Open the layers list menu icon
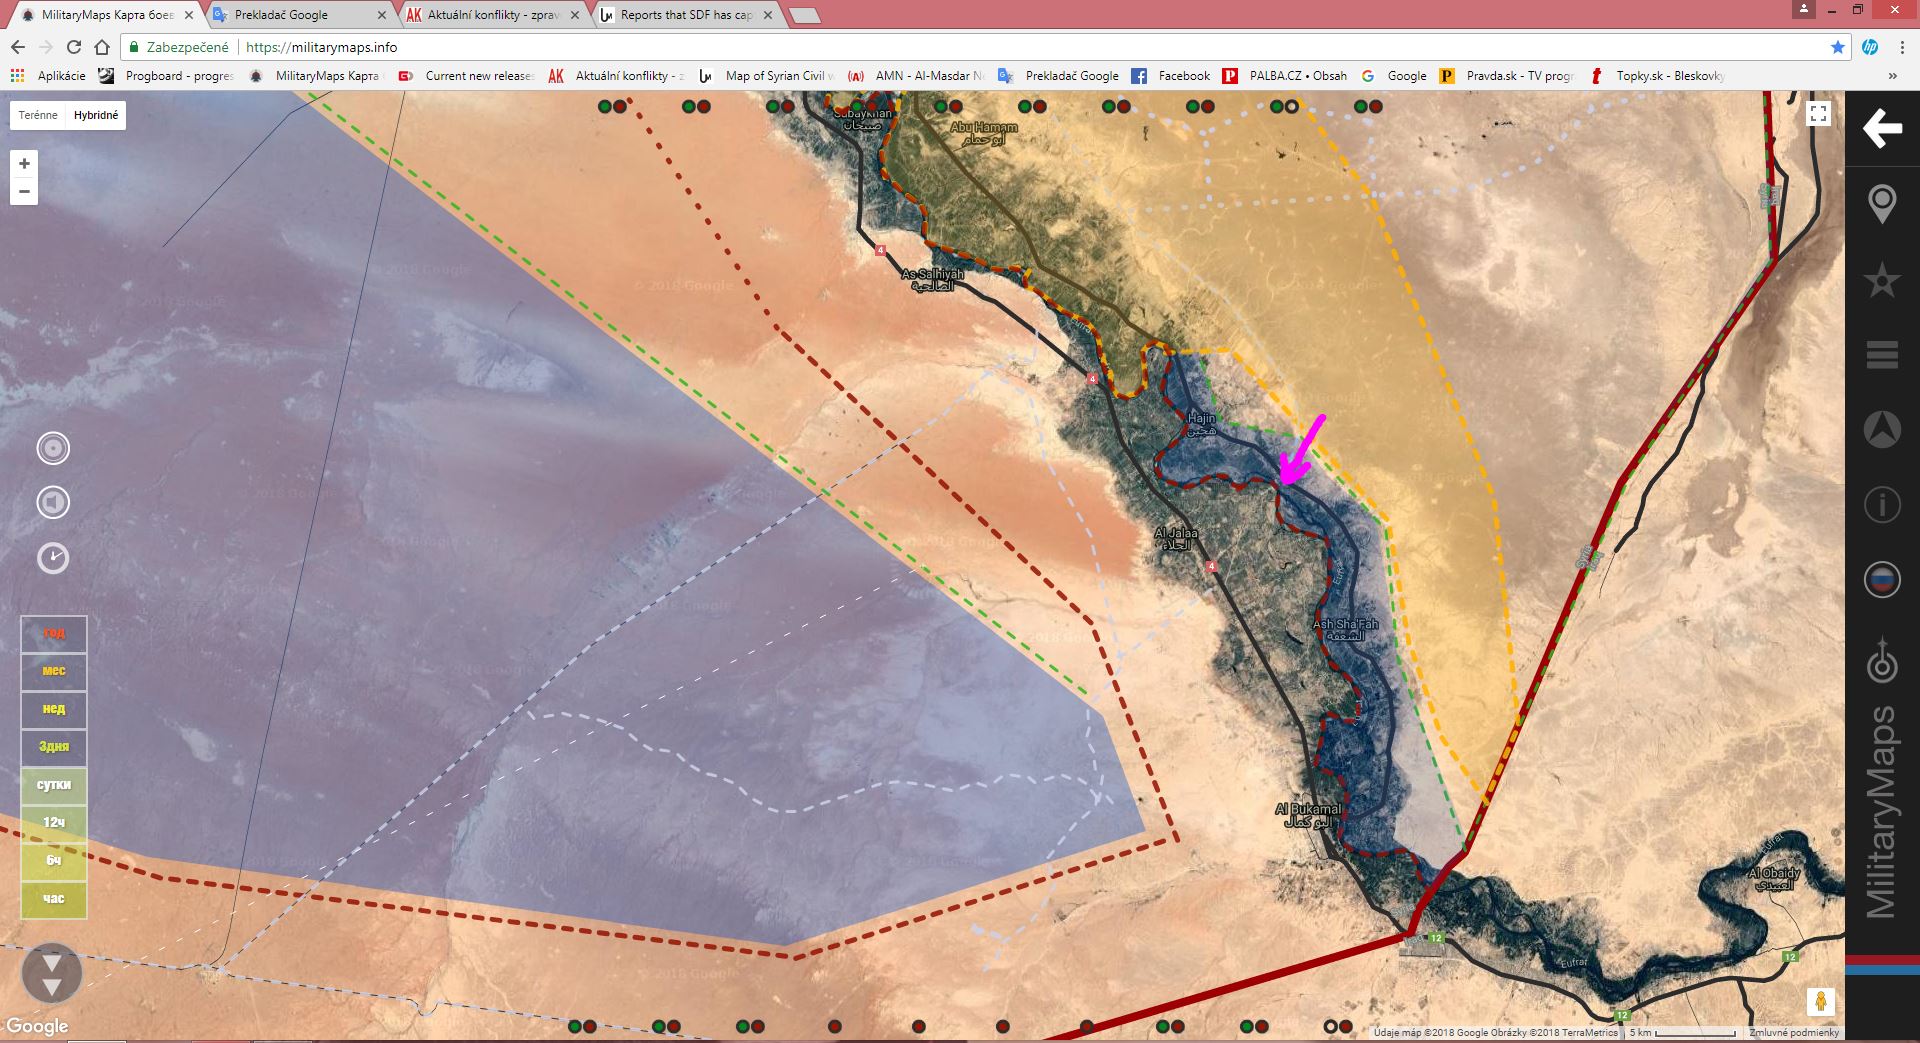Viewport: 1920px width, 1043px height. coord(1881,355)
